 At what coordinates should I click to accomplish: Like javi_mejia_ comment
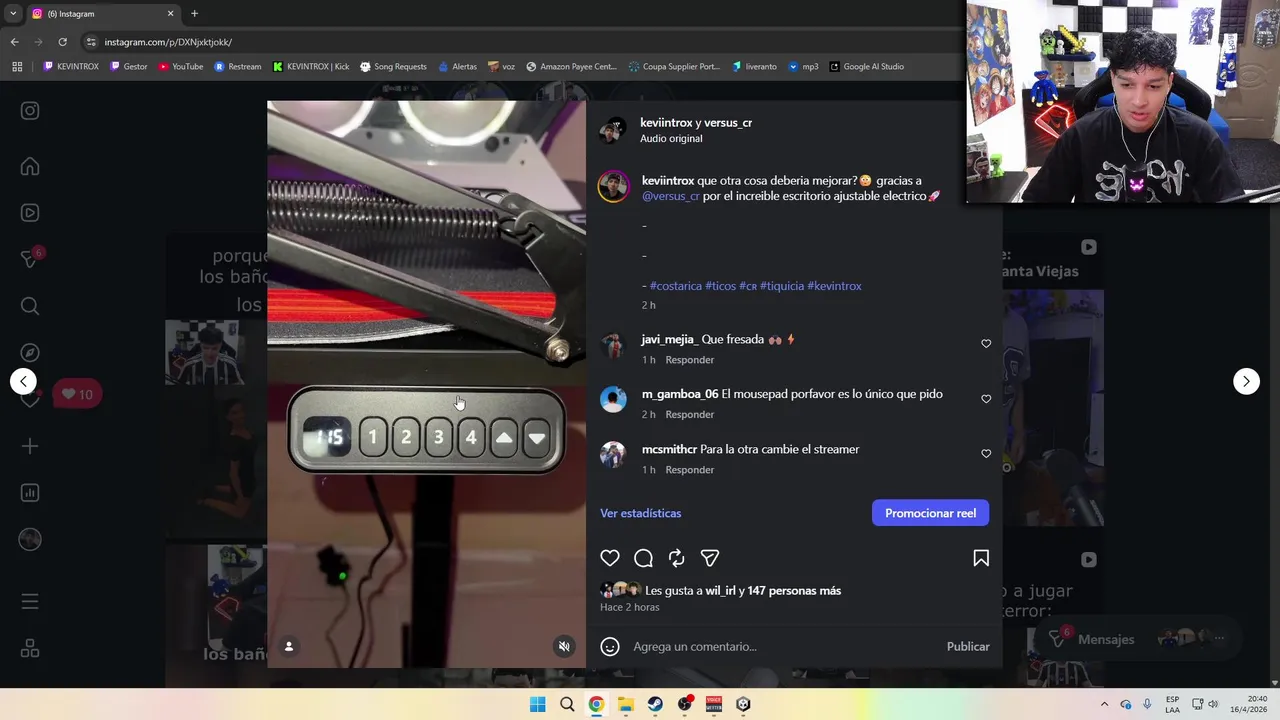986,344
